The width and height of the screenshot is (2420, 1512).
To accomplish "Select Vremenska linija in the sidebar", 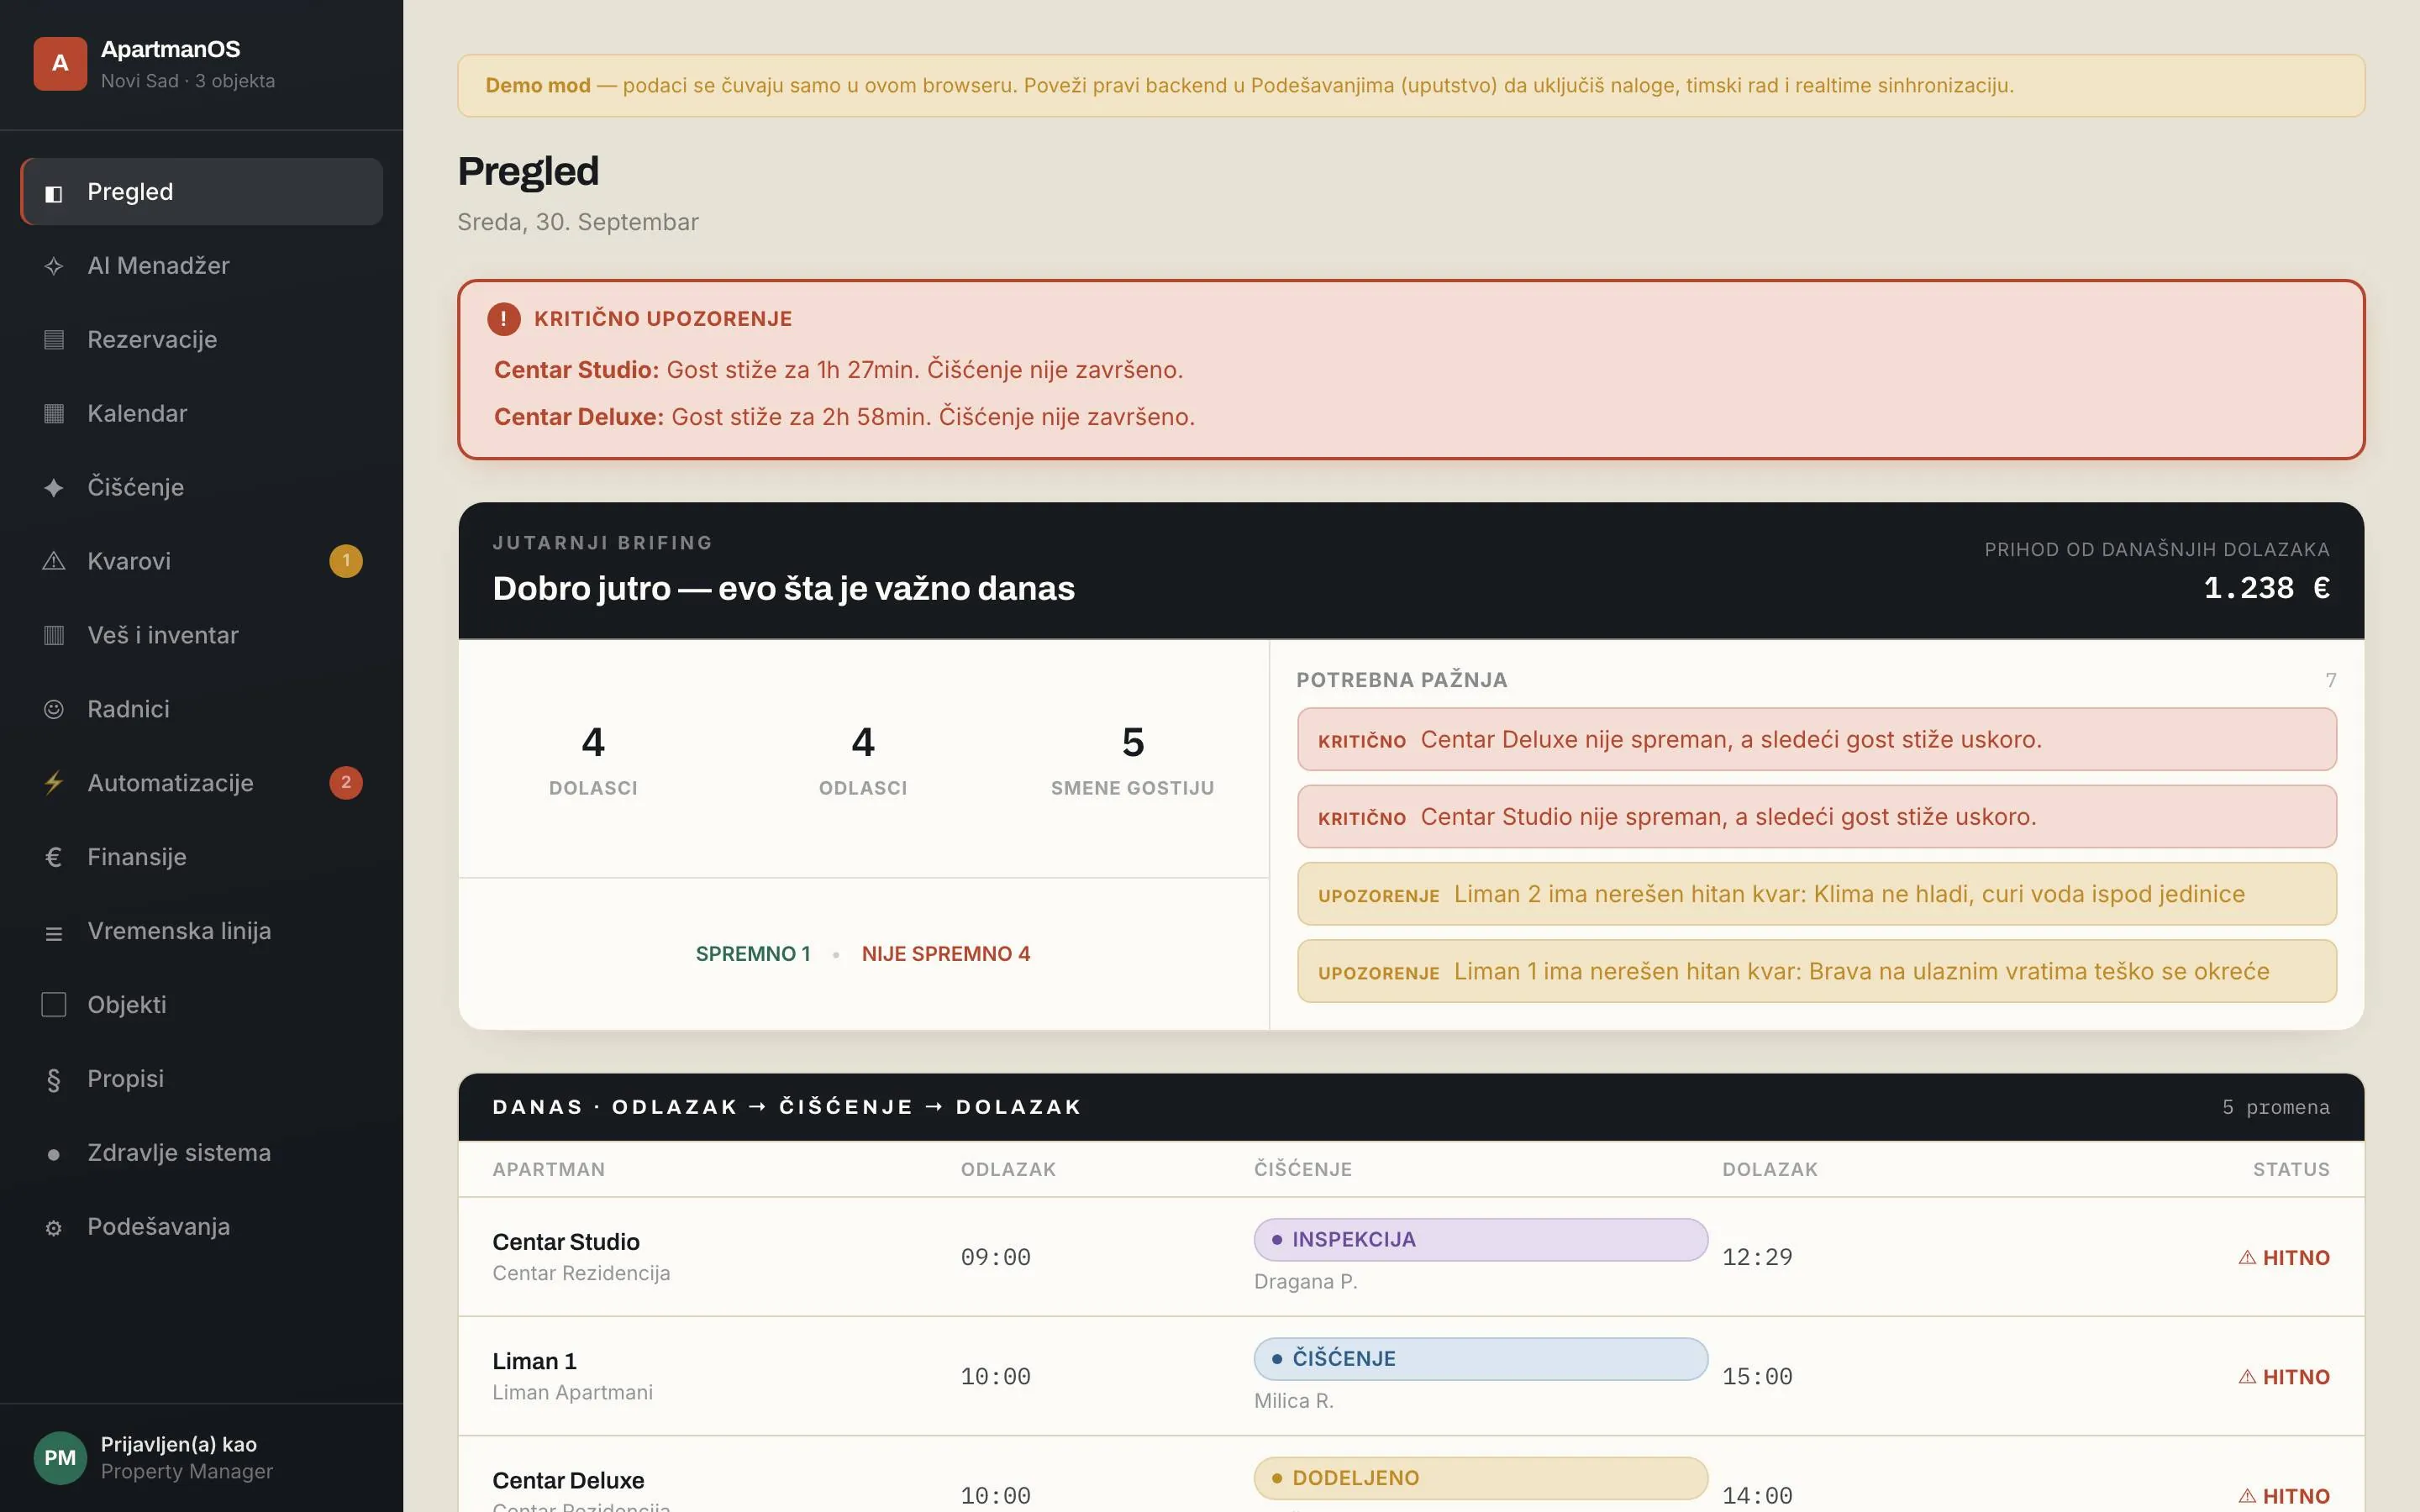I will tap(201, 931).
